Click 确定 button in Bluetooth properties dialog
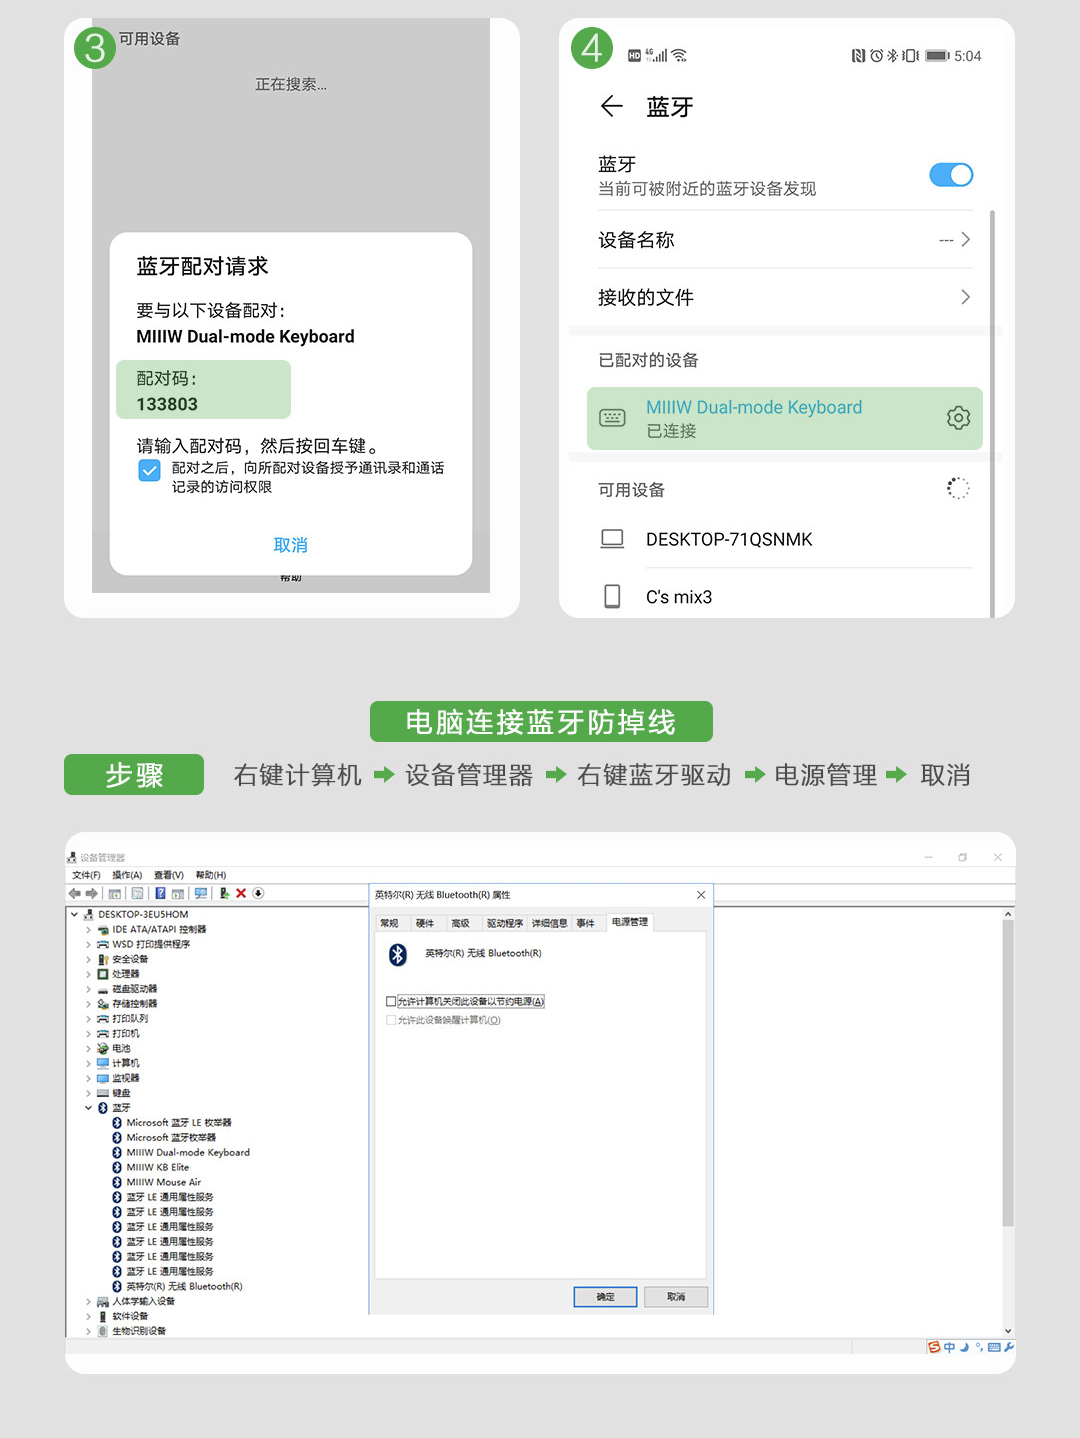Image resolution: width=1080 pixels, height=1438 pixels. 605,1297
